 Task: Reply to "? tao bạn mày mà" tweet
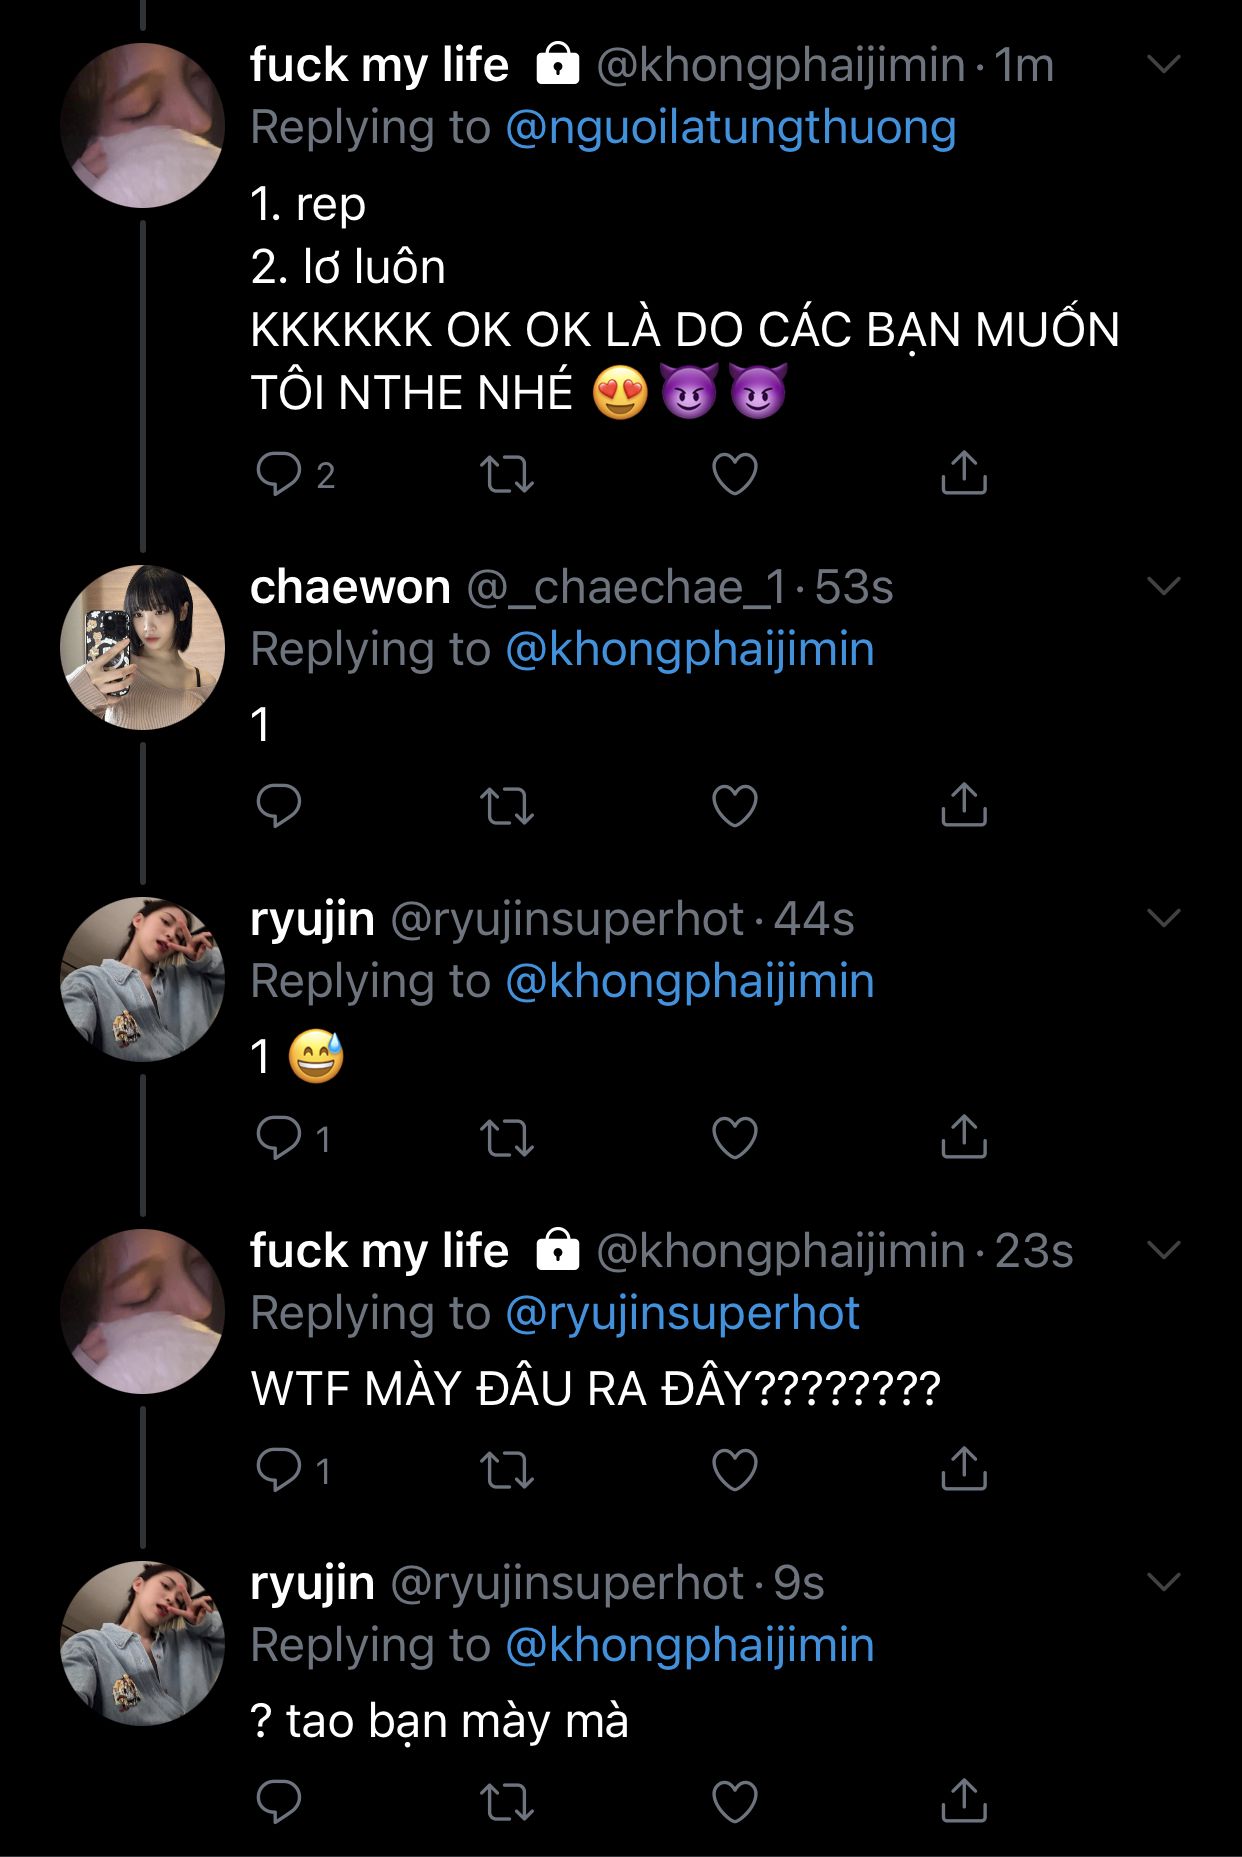click(279, 1802)
